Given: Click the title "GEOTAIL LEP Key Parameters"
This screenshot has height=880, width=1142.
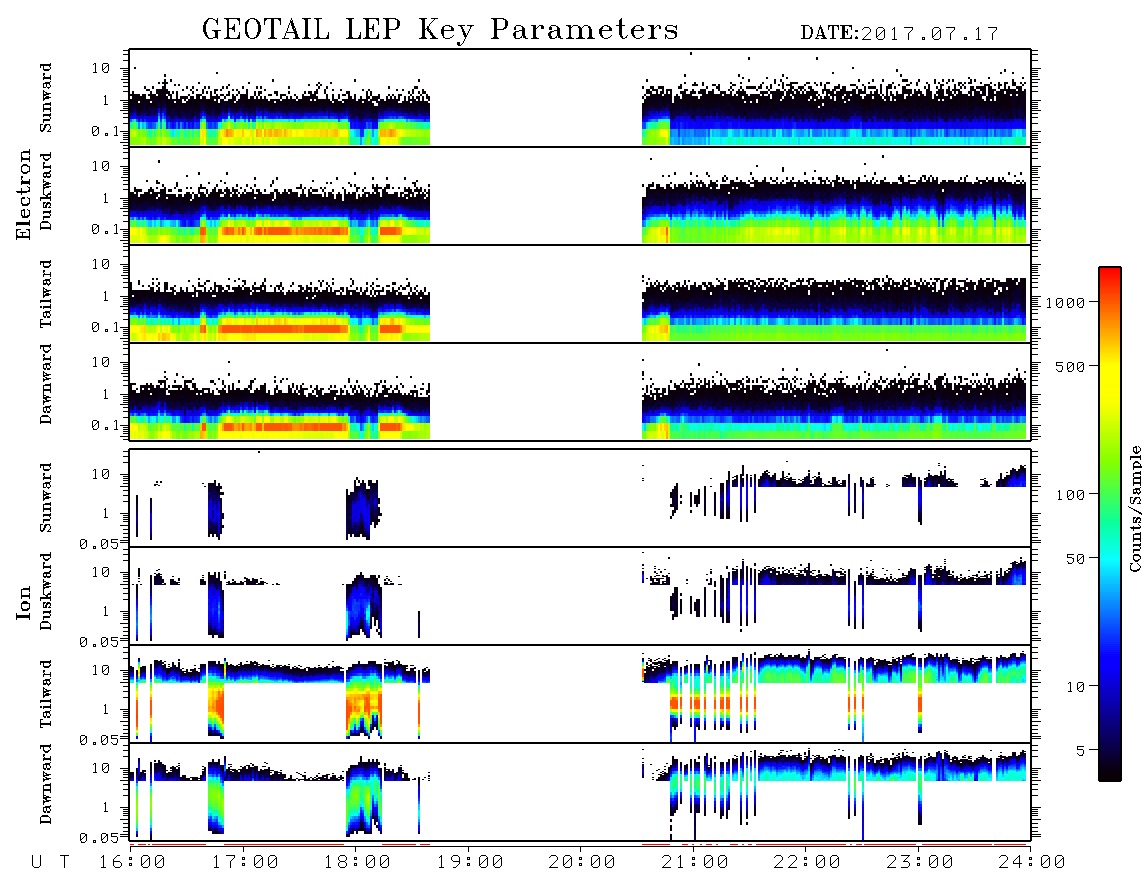Looking at the screenshot, I should (440, 30).
